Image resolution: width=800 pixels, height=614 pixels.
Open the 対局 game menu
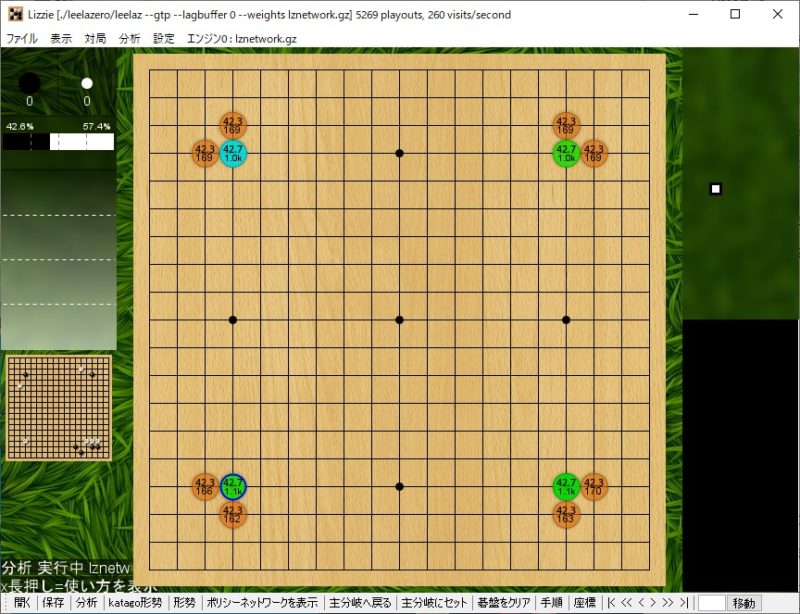tap(95, 39)
